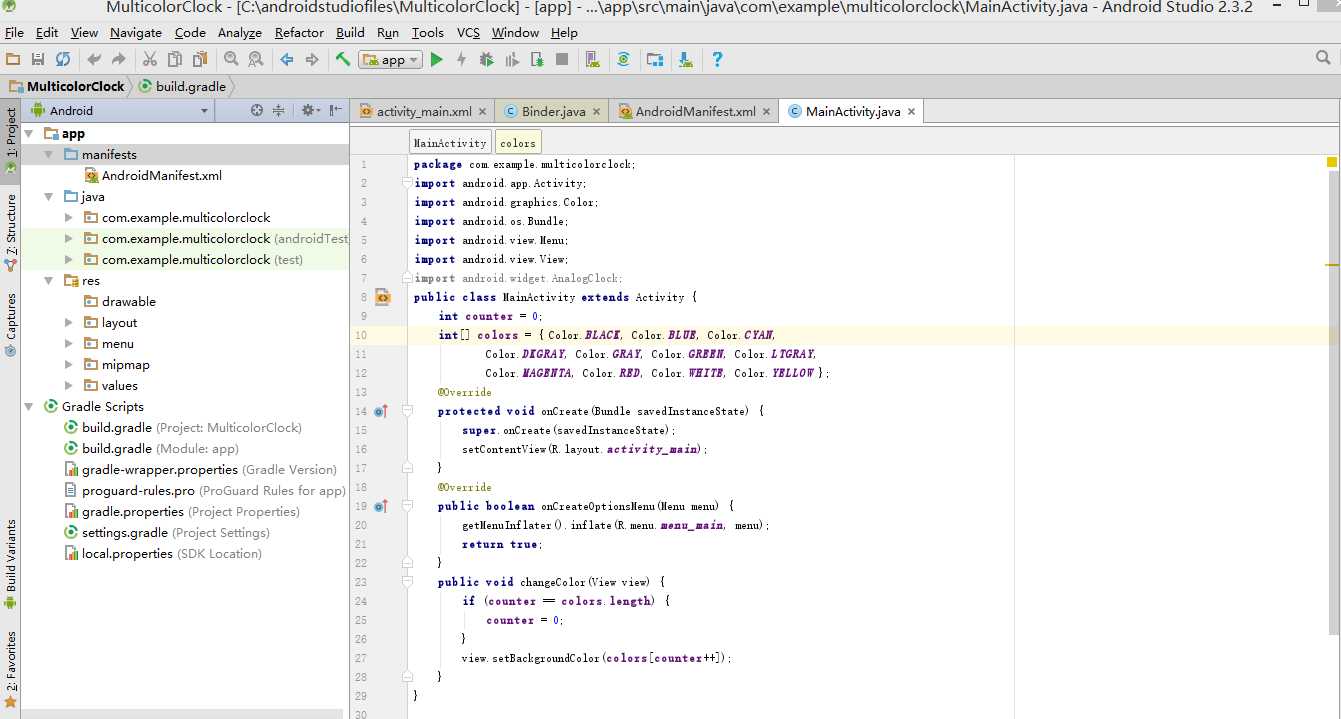The height and width of the screenshot is (719, 1341).
Task: Expand the layout folder under res
Action: click(x=69, y=322)
